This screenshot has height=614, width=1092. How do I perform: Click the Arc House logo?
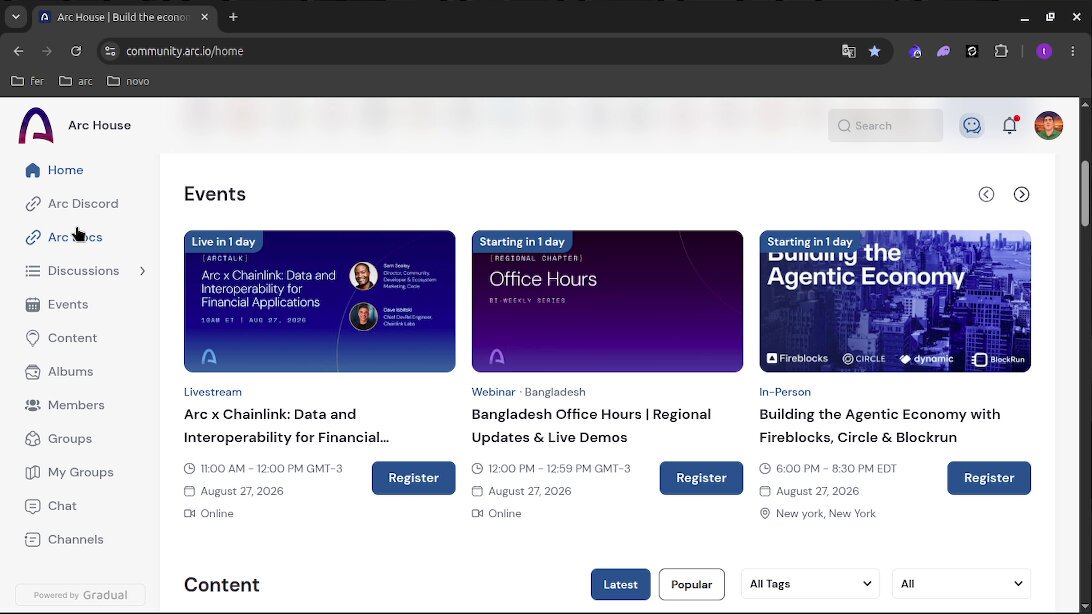pos(36,125)
